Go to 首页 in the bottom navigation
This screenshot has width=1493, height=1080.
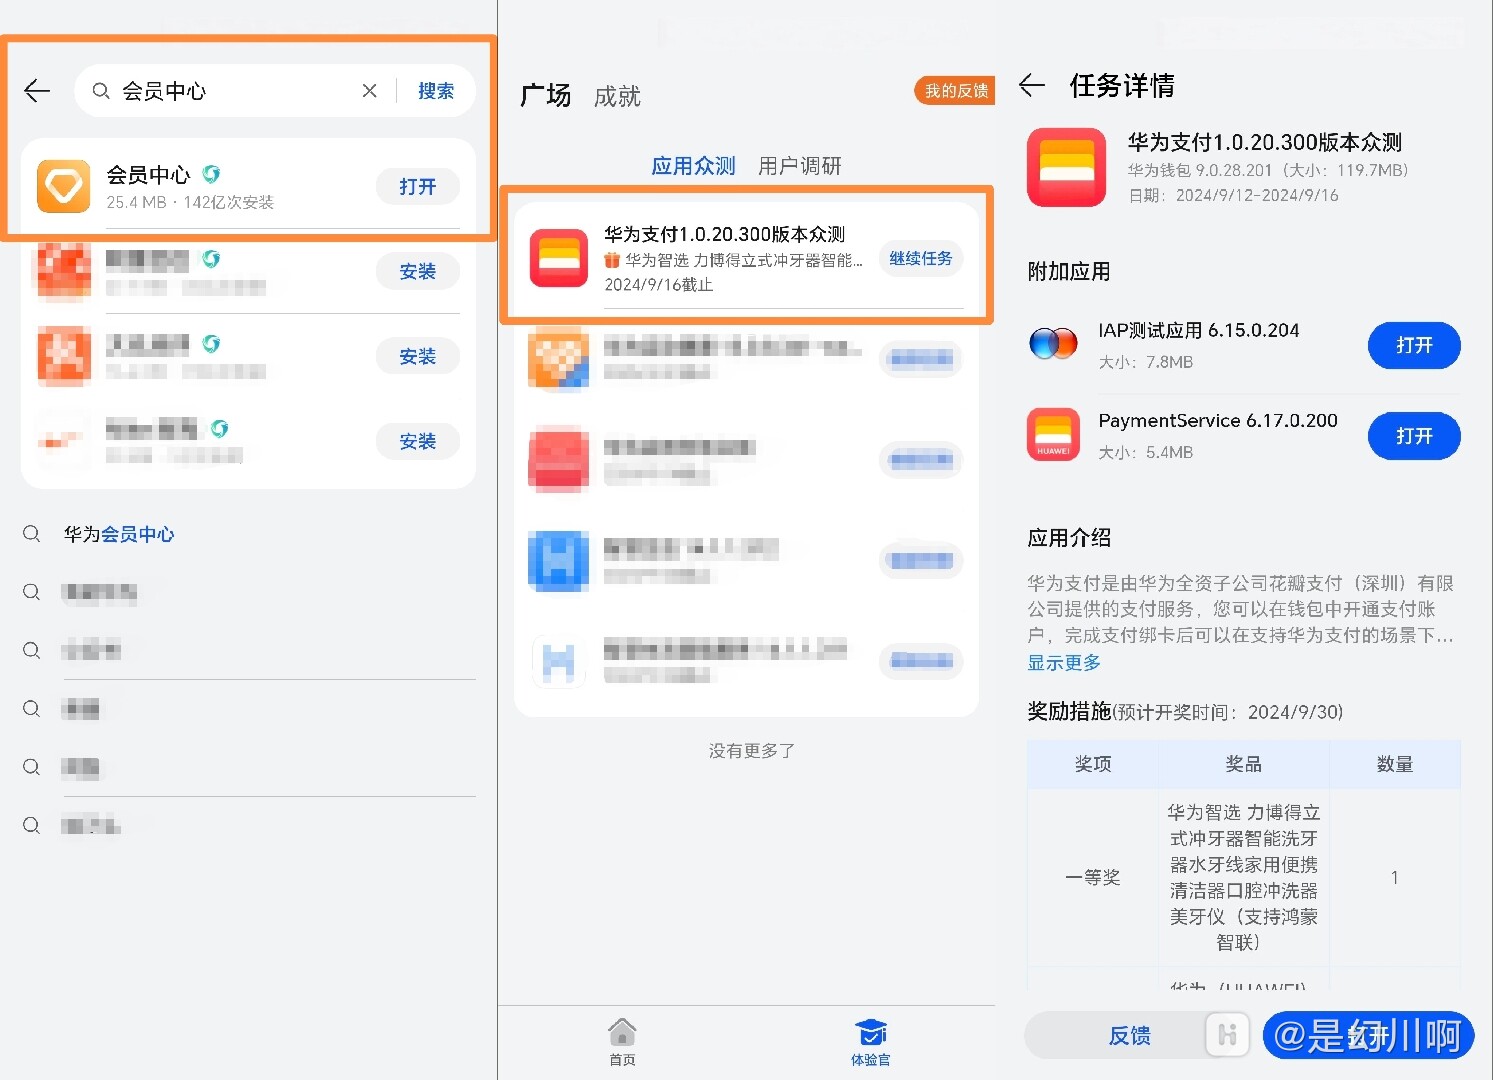[622, 1041]
